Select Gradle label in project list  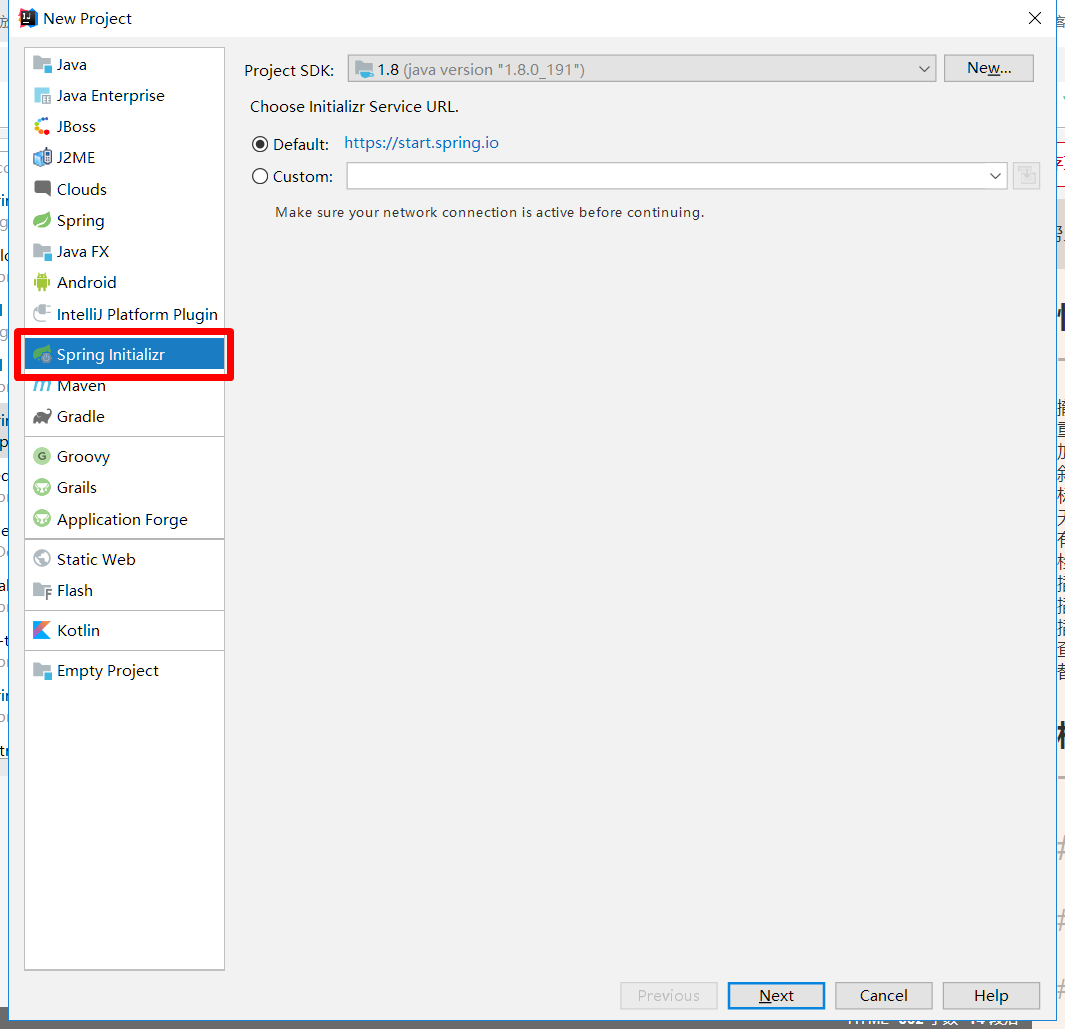81,417
